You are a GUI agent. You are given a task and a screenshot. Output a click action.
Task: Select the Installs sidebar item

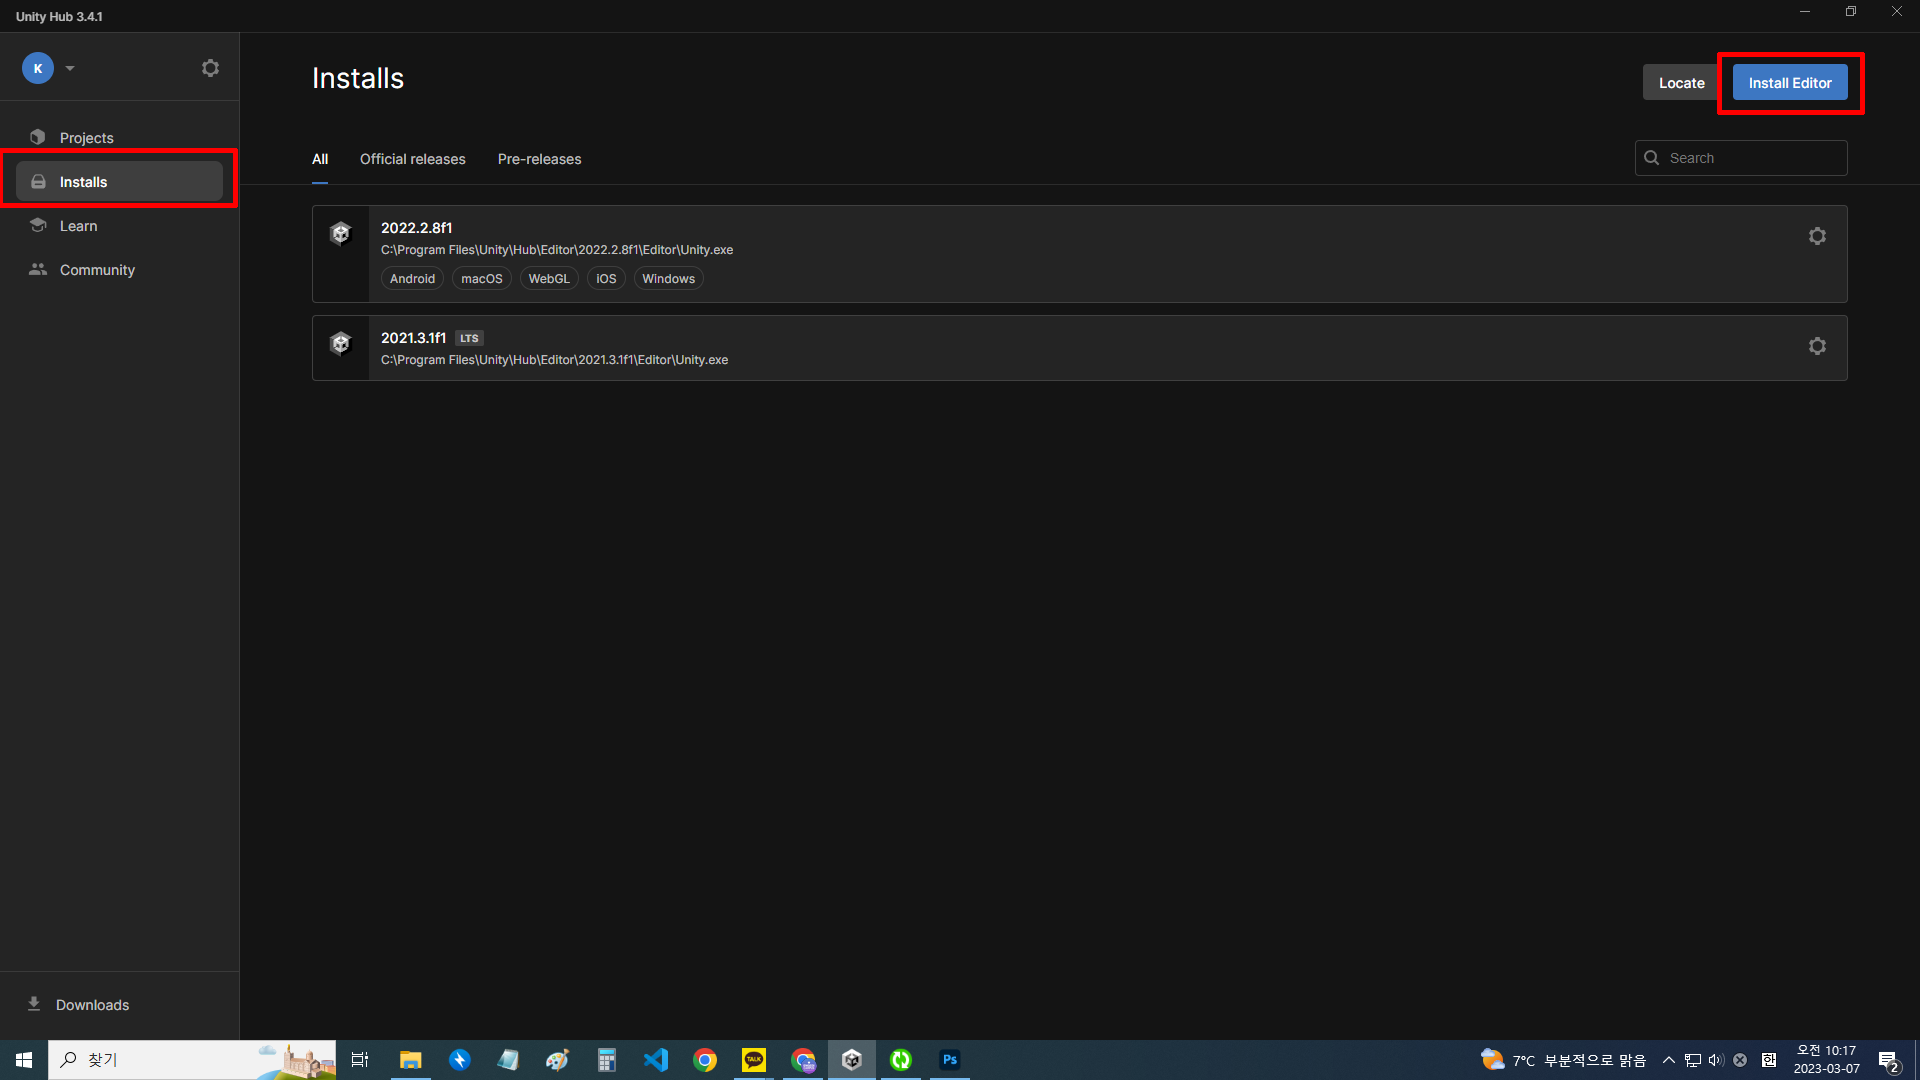coord(120,182)
